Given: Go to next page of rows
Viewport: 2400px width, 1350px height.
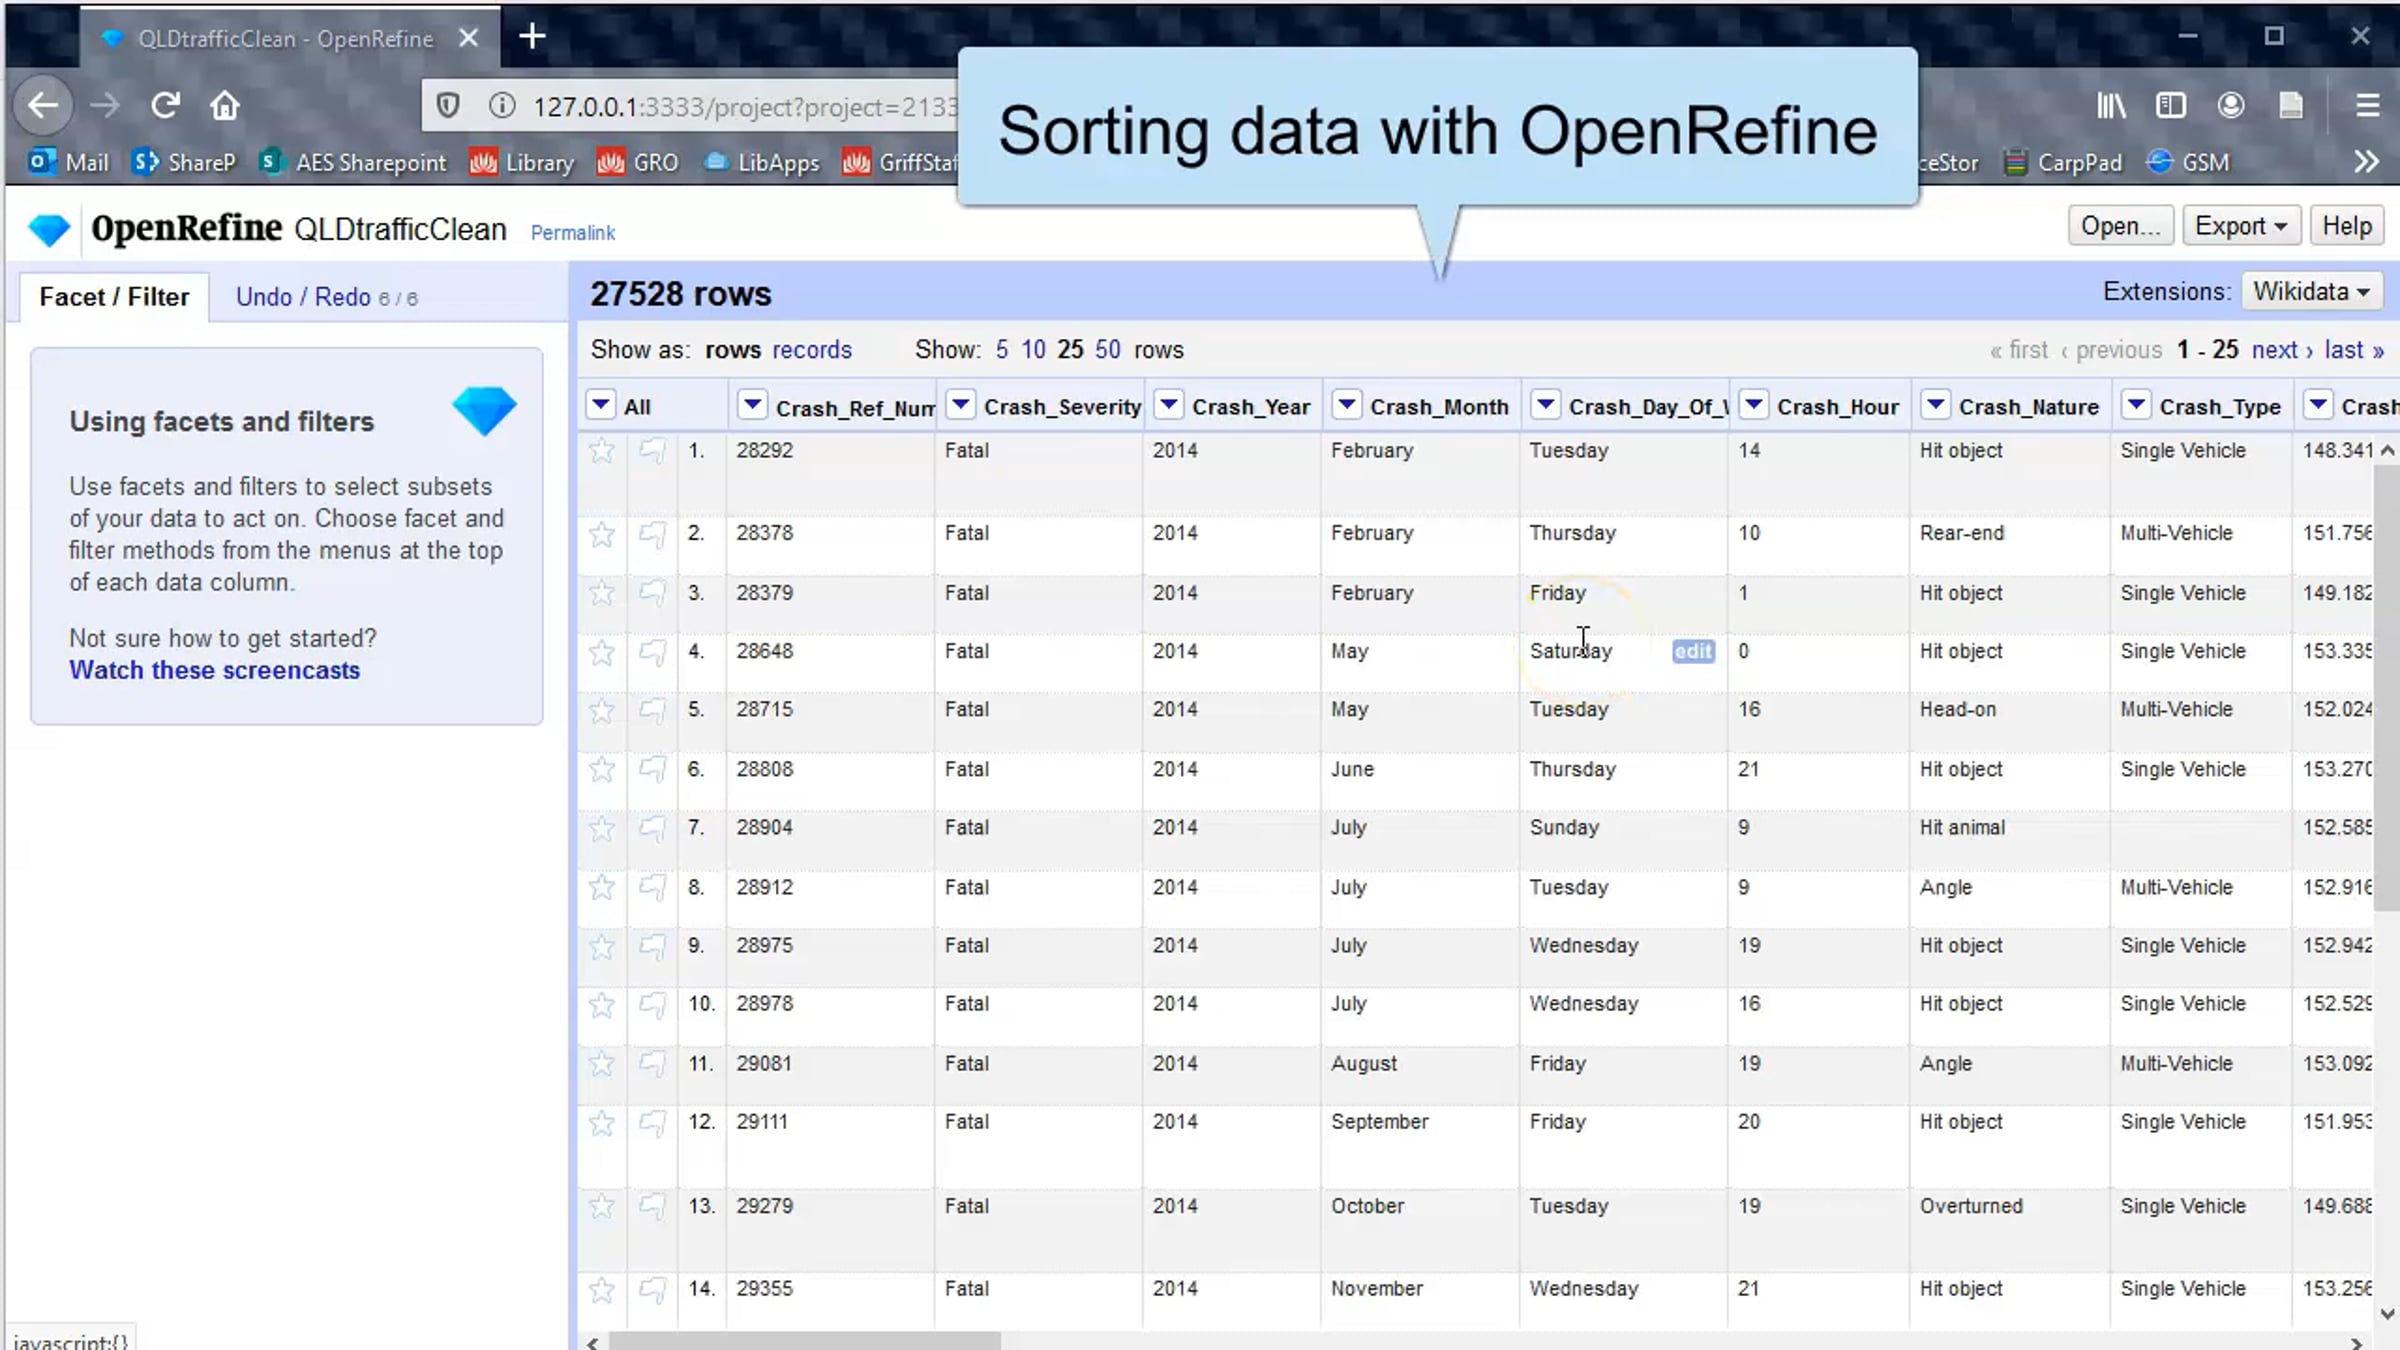Looking at the screenshot, I should pos(2282,350).
